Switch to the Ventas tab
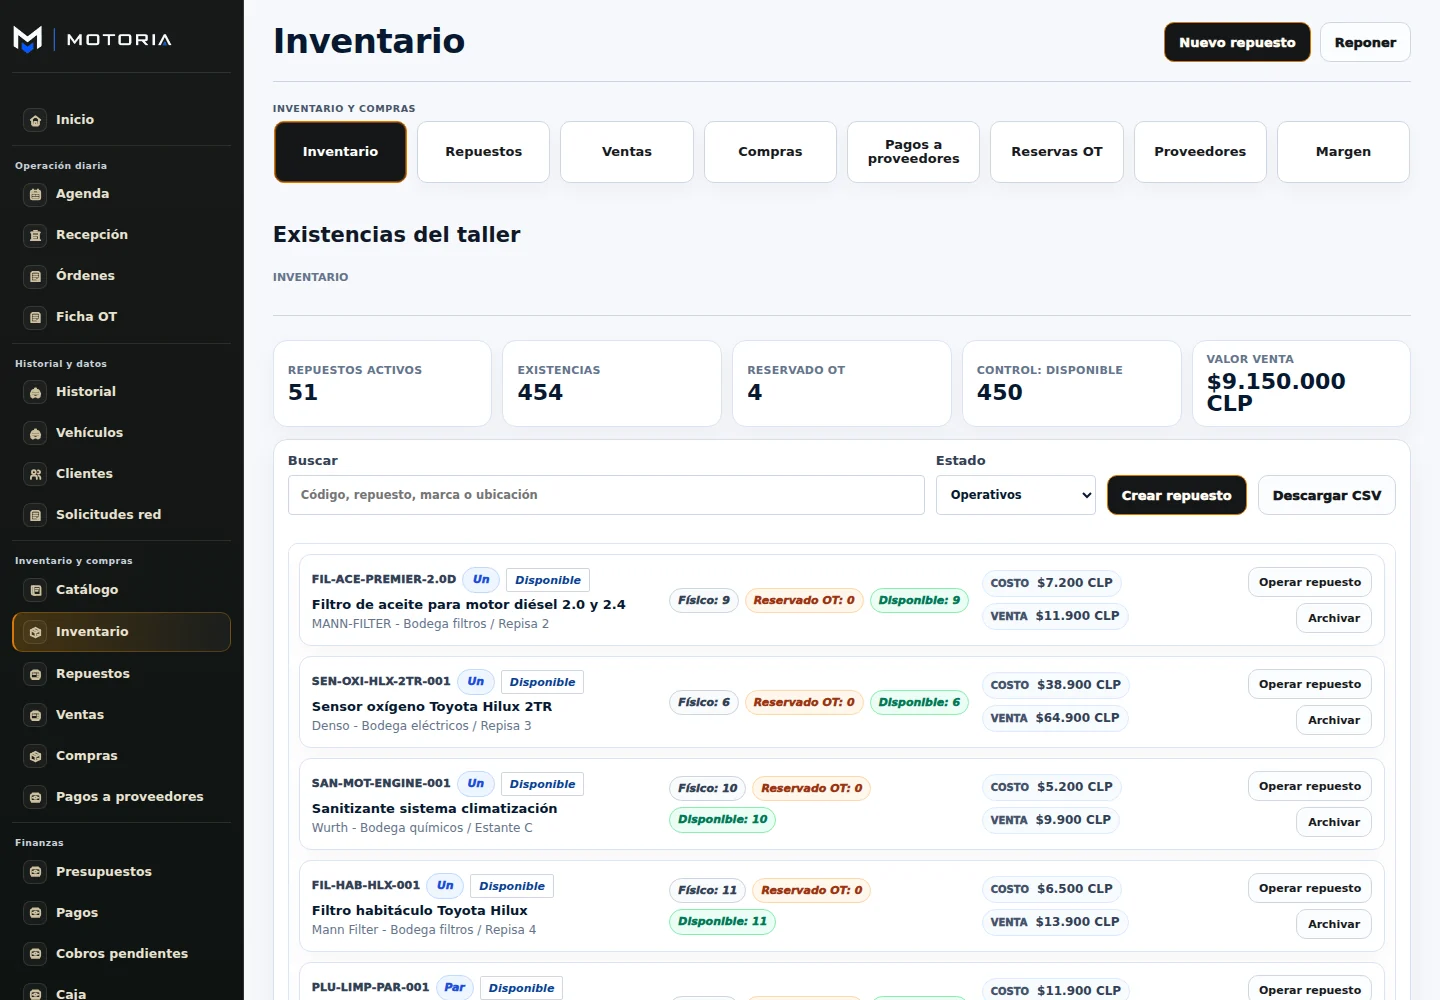This screenshot has width=1440, height=1000. coord(627,152)
